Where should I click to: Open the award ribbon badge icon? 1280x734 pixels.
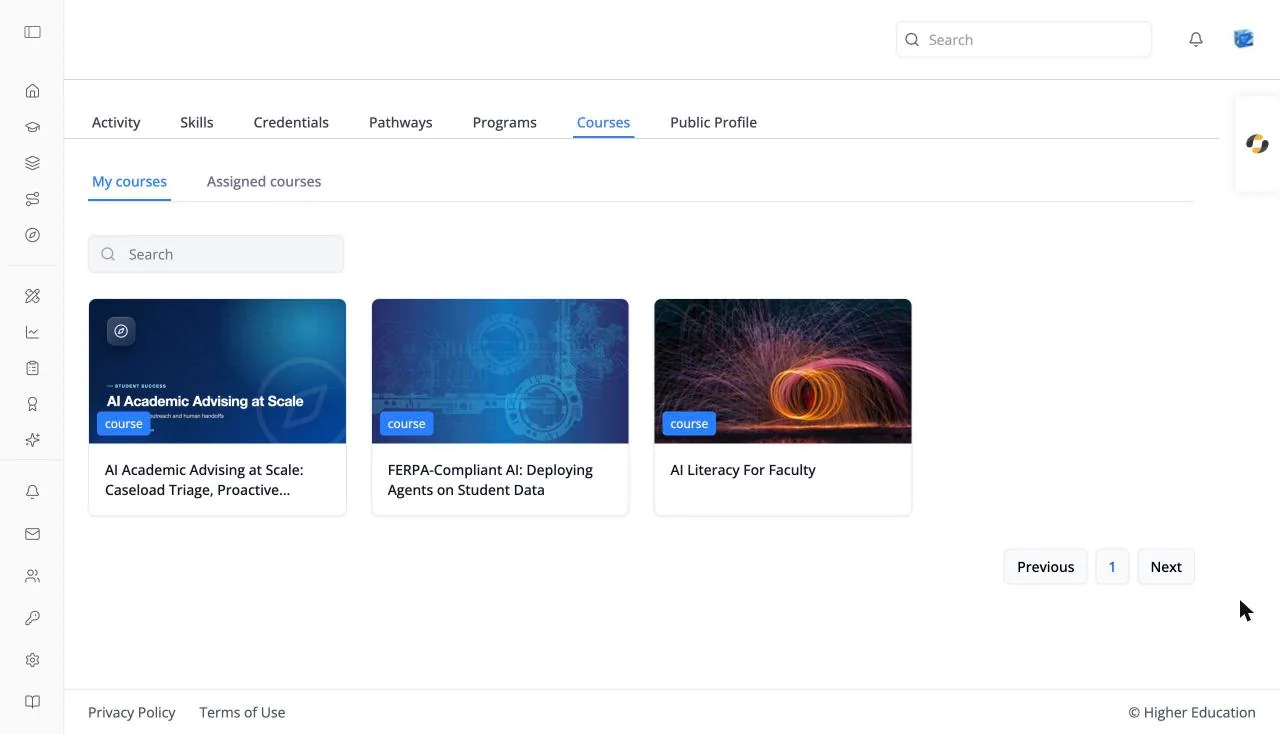point(32,404)
